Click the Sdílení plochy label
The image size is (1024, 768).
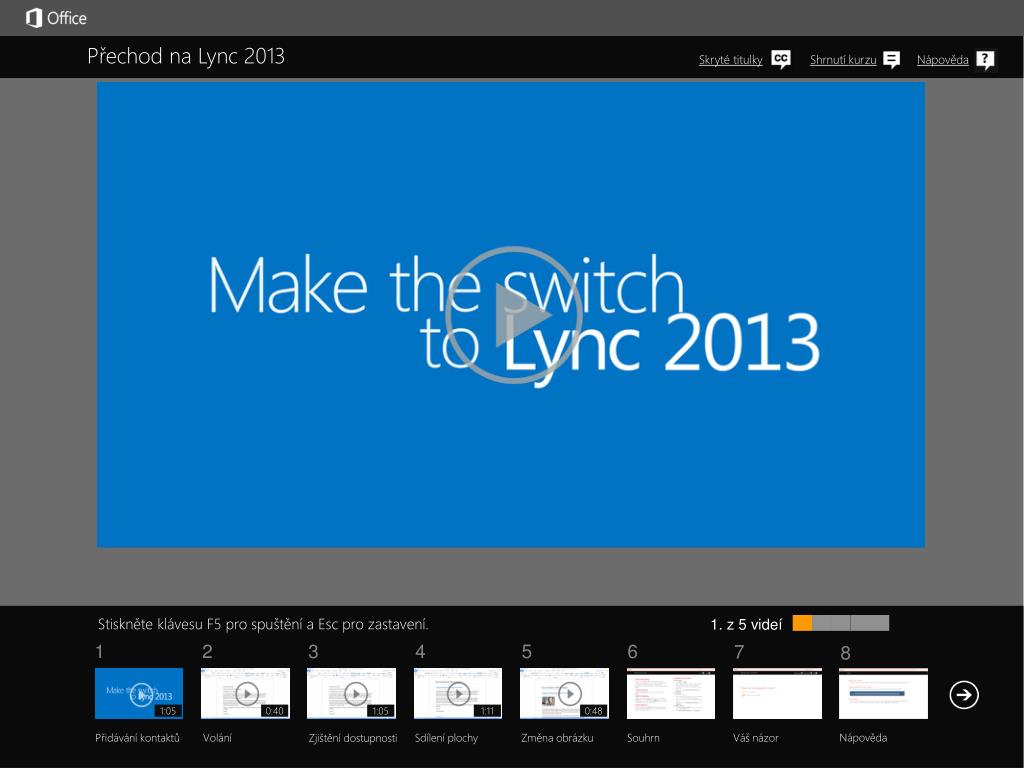446,738
